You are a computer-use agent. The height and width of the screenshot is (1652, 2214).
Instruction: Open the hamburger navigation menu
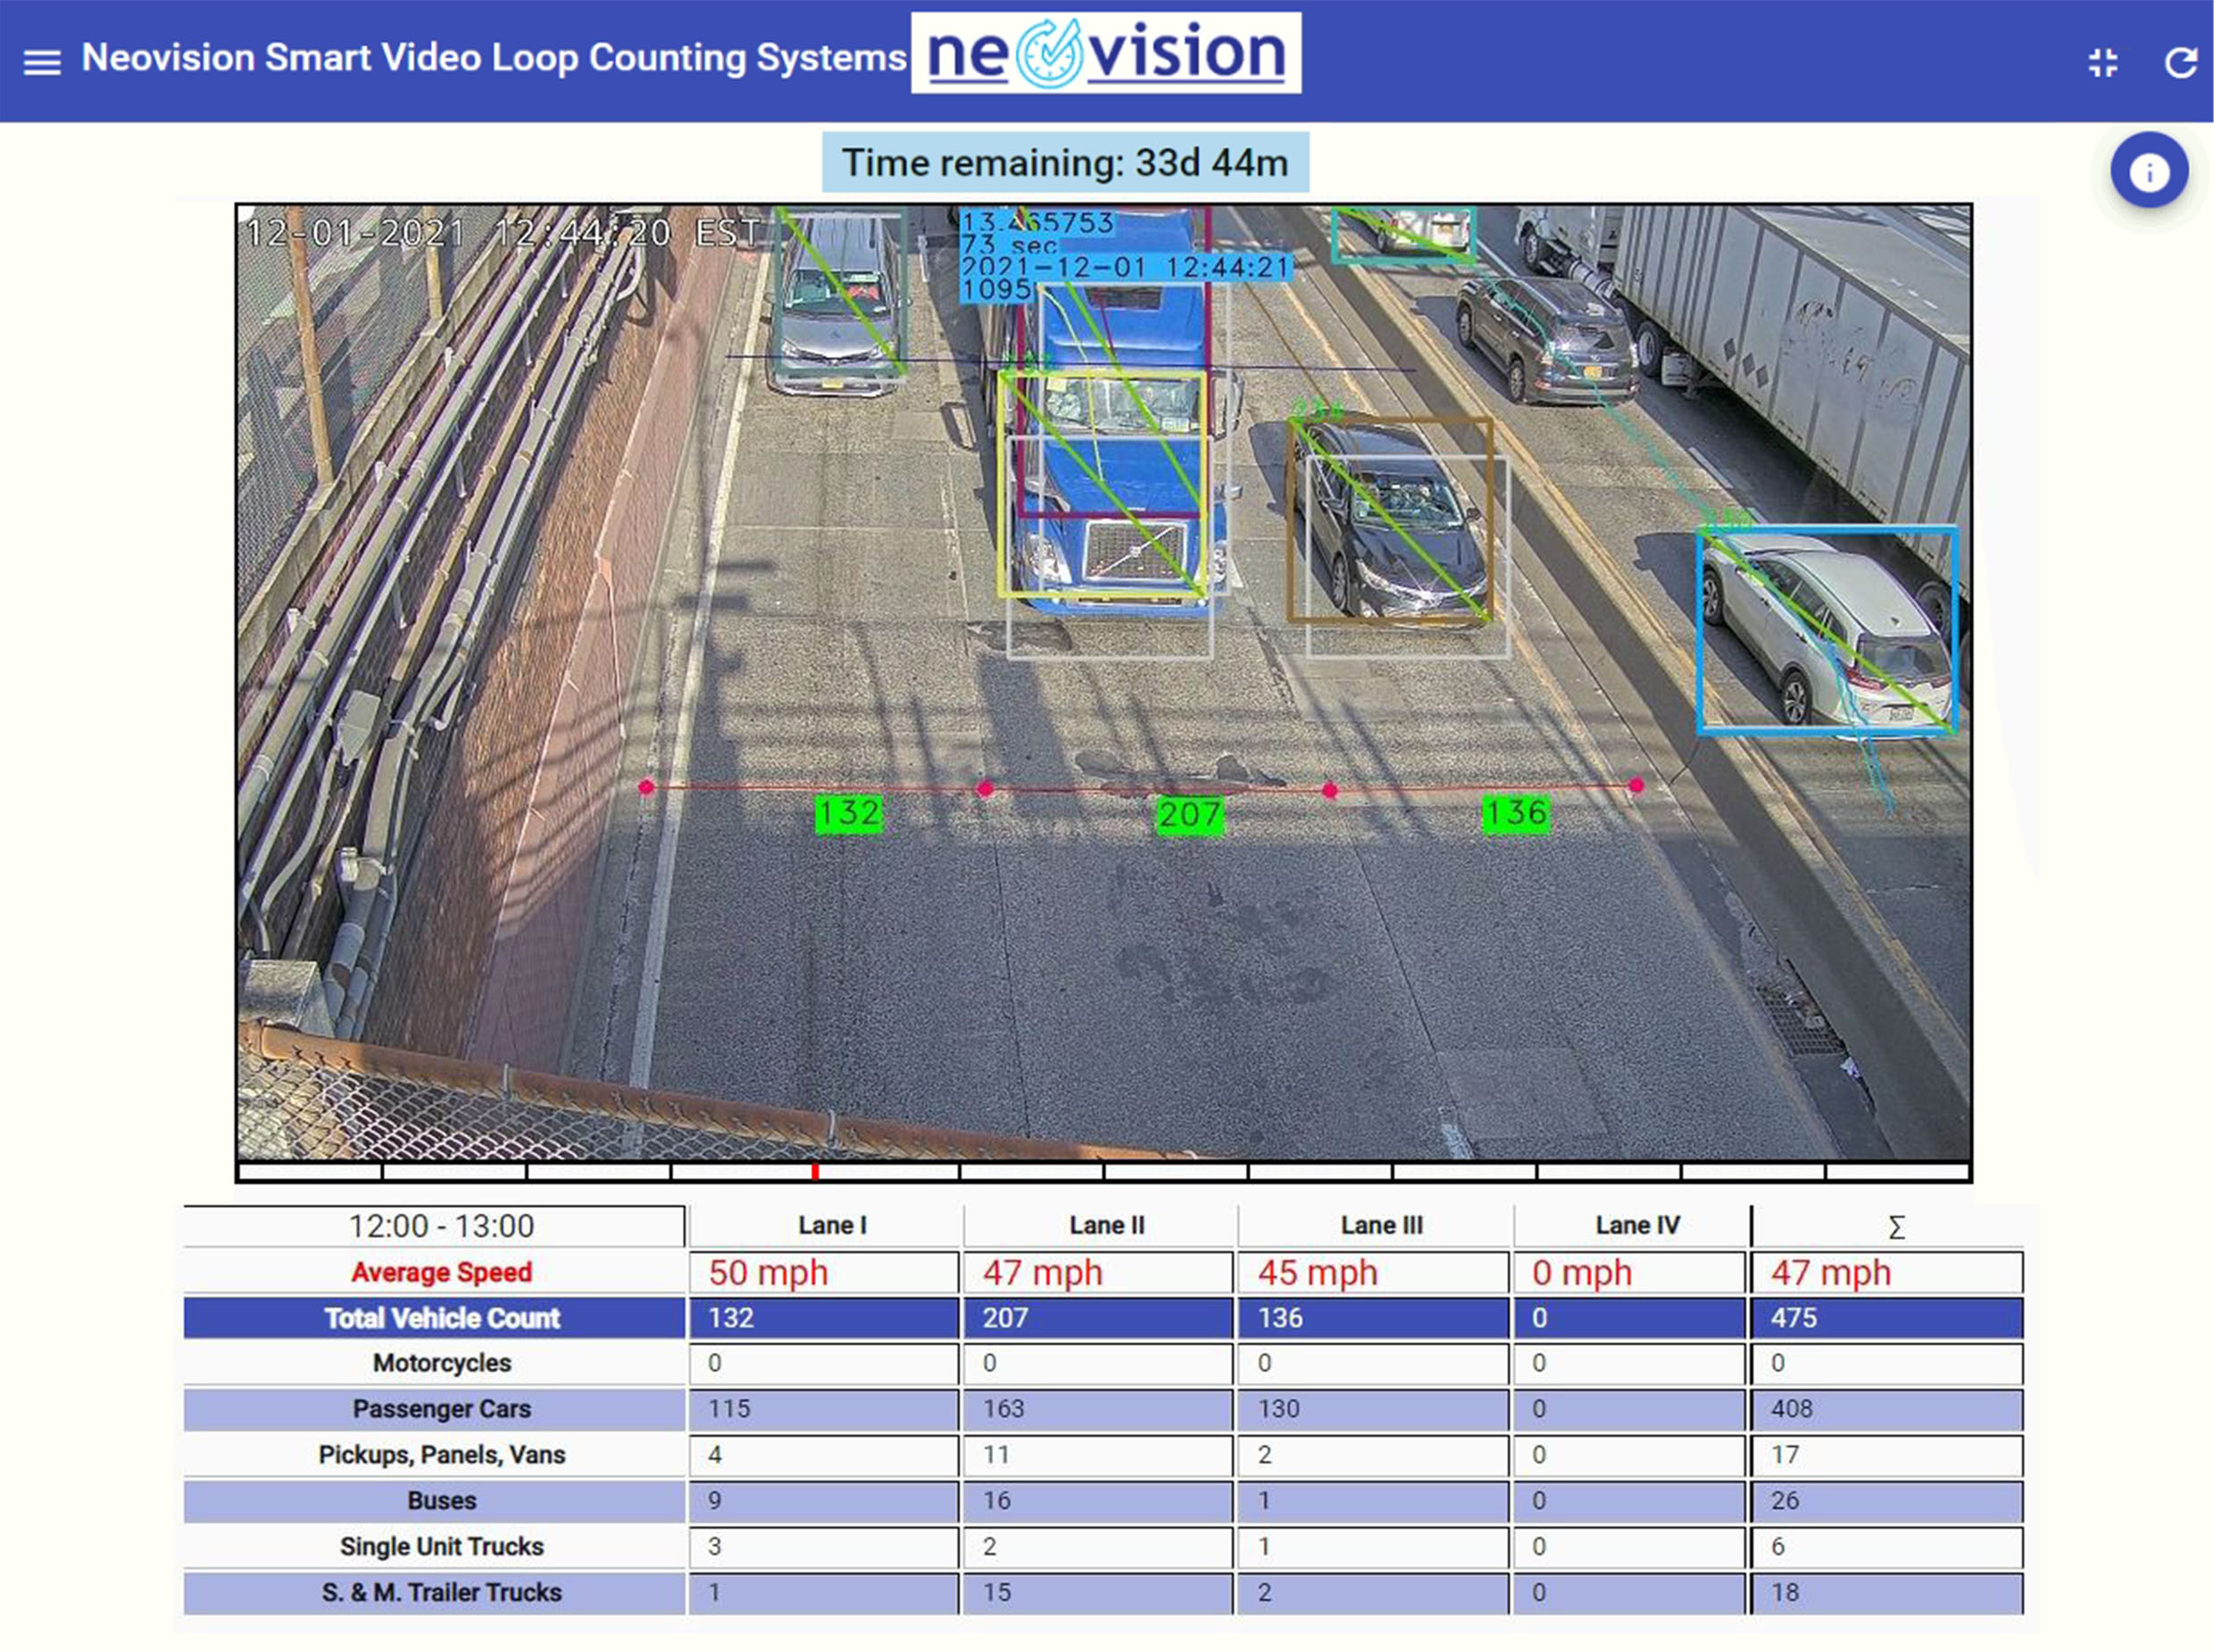pyautogui.click(x=42, y=62)
